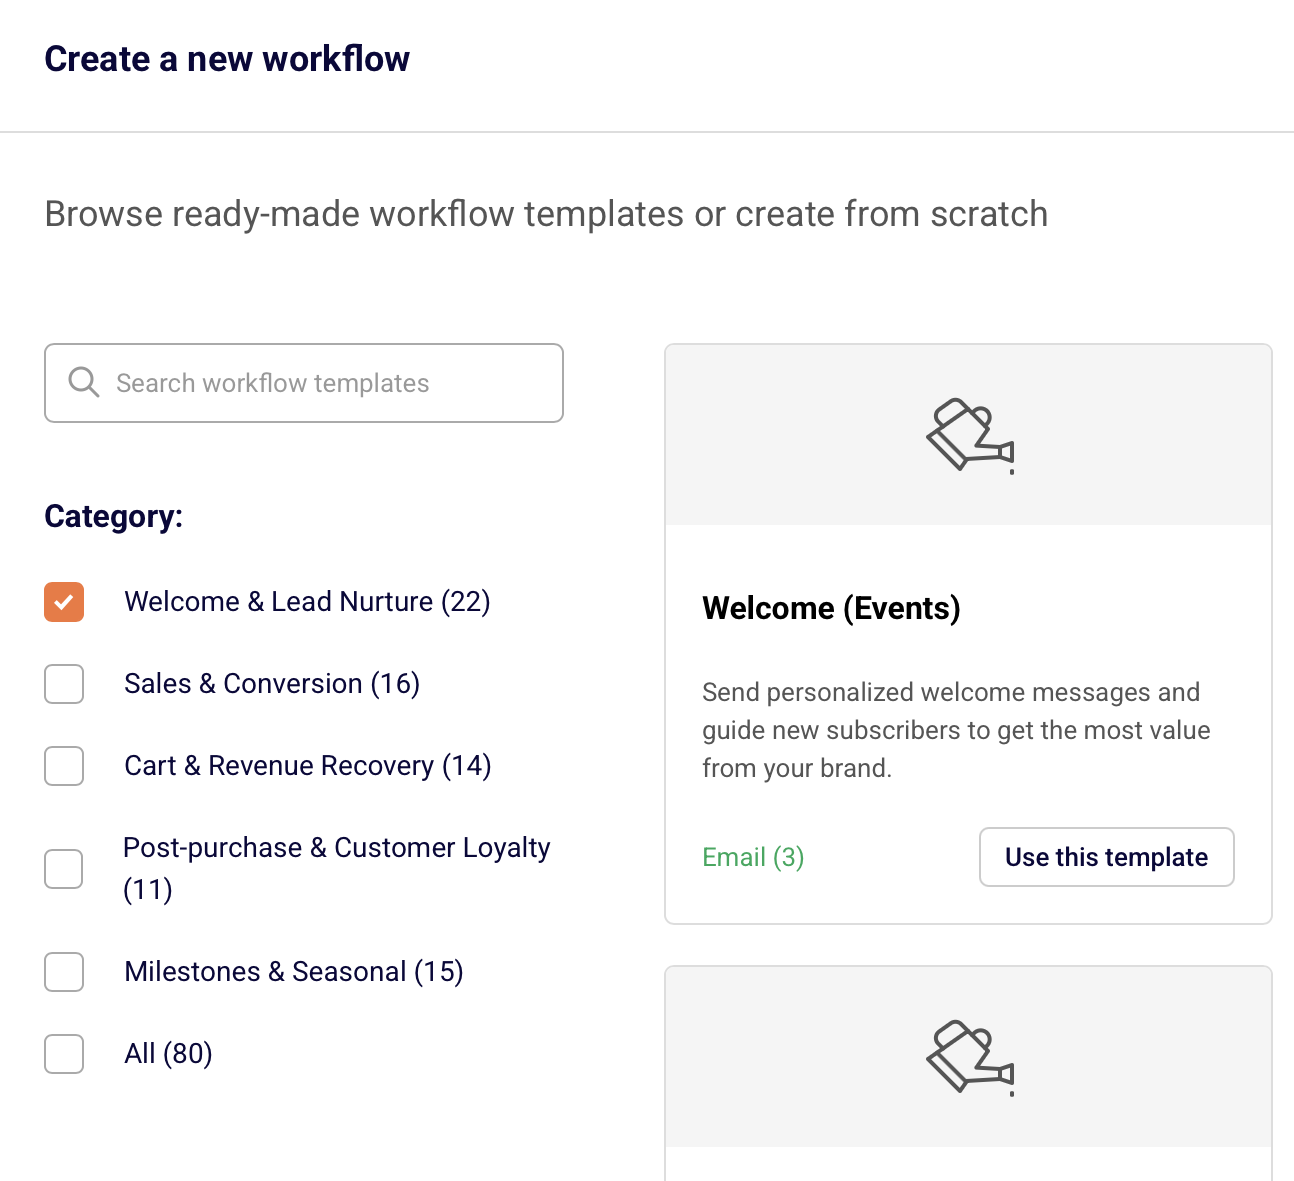Select the Post-purchase & Customer Loyalty (11) label
Image resolution: width=1294 pixels, height=1181 pixels.
[x=337, y=868]
